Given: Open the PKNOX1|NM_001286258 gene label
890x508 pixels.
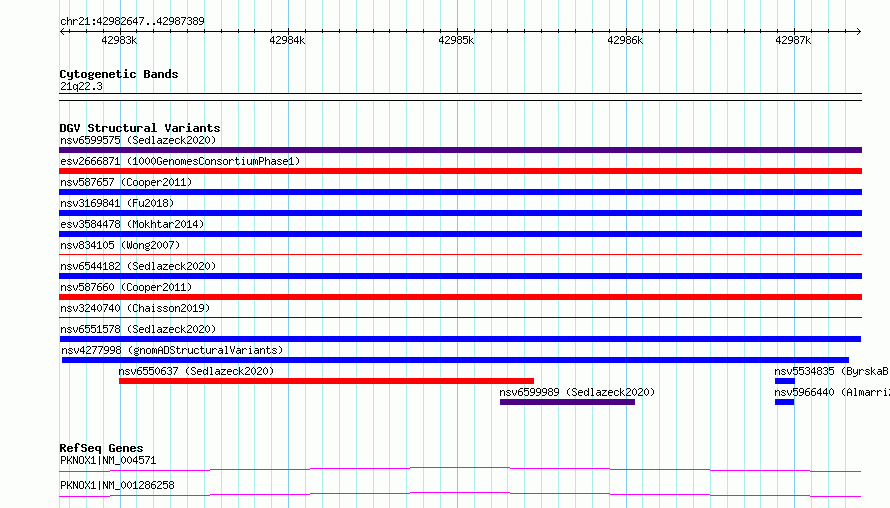Looking at the screenshot, I should point(117,485).
